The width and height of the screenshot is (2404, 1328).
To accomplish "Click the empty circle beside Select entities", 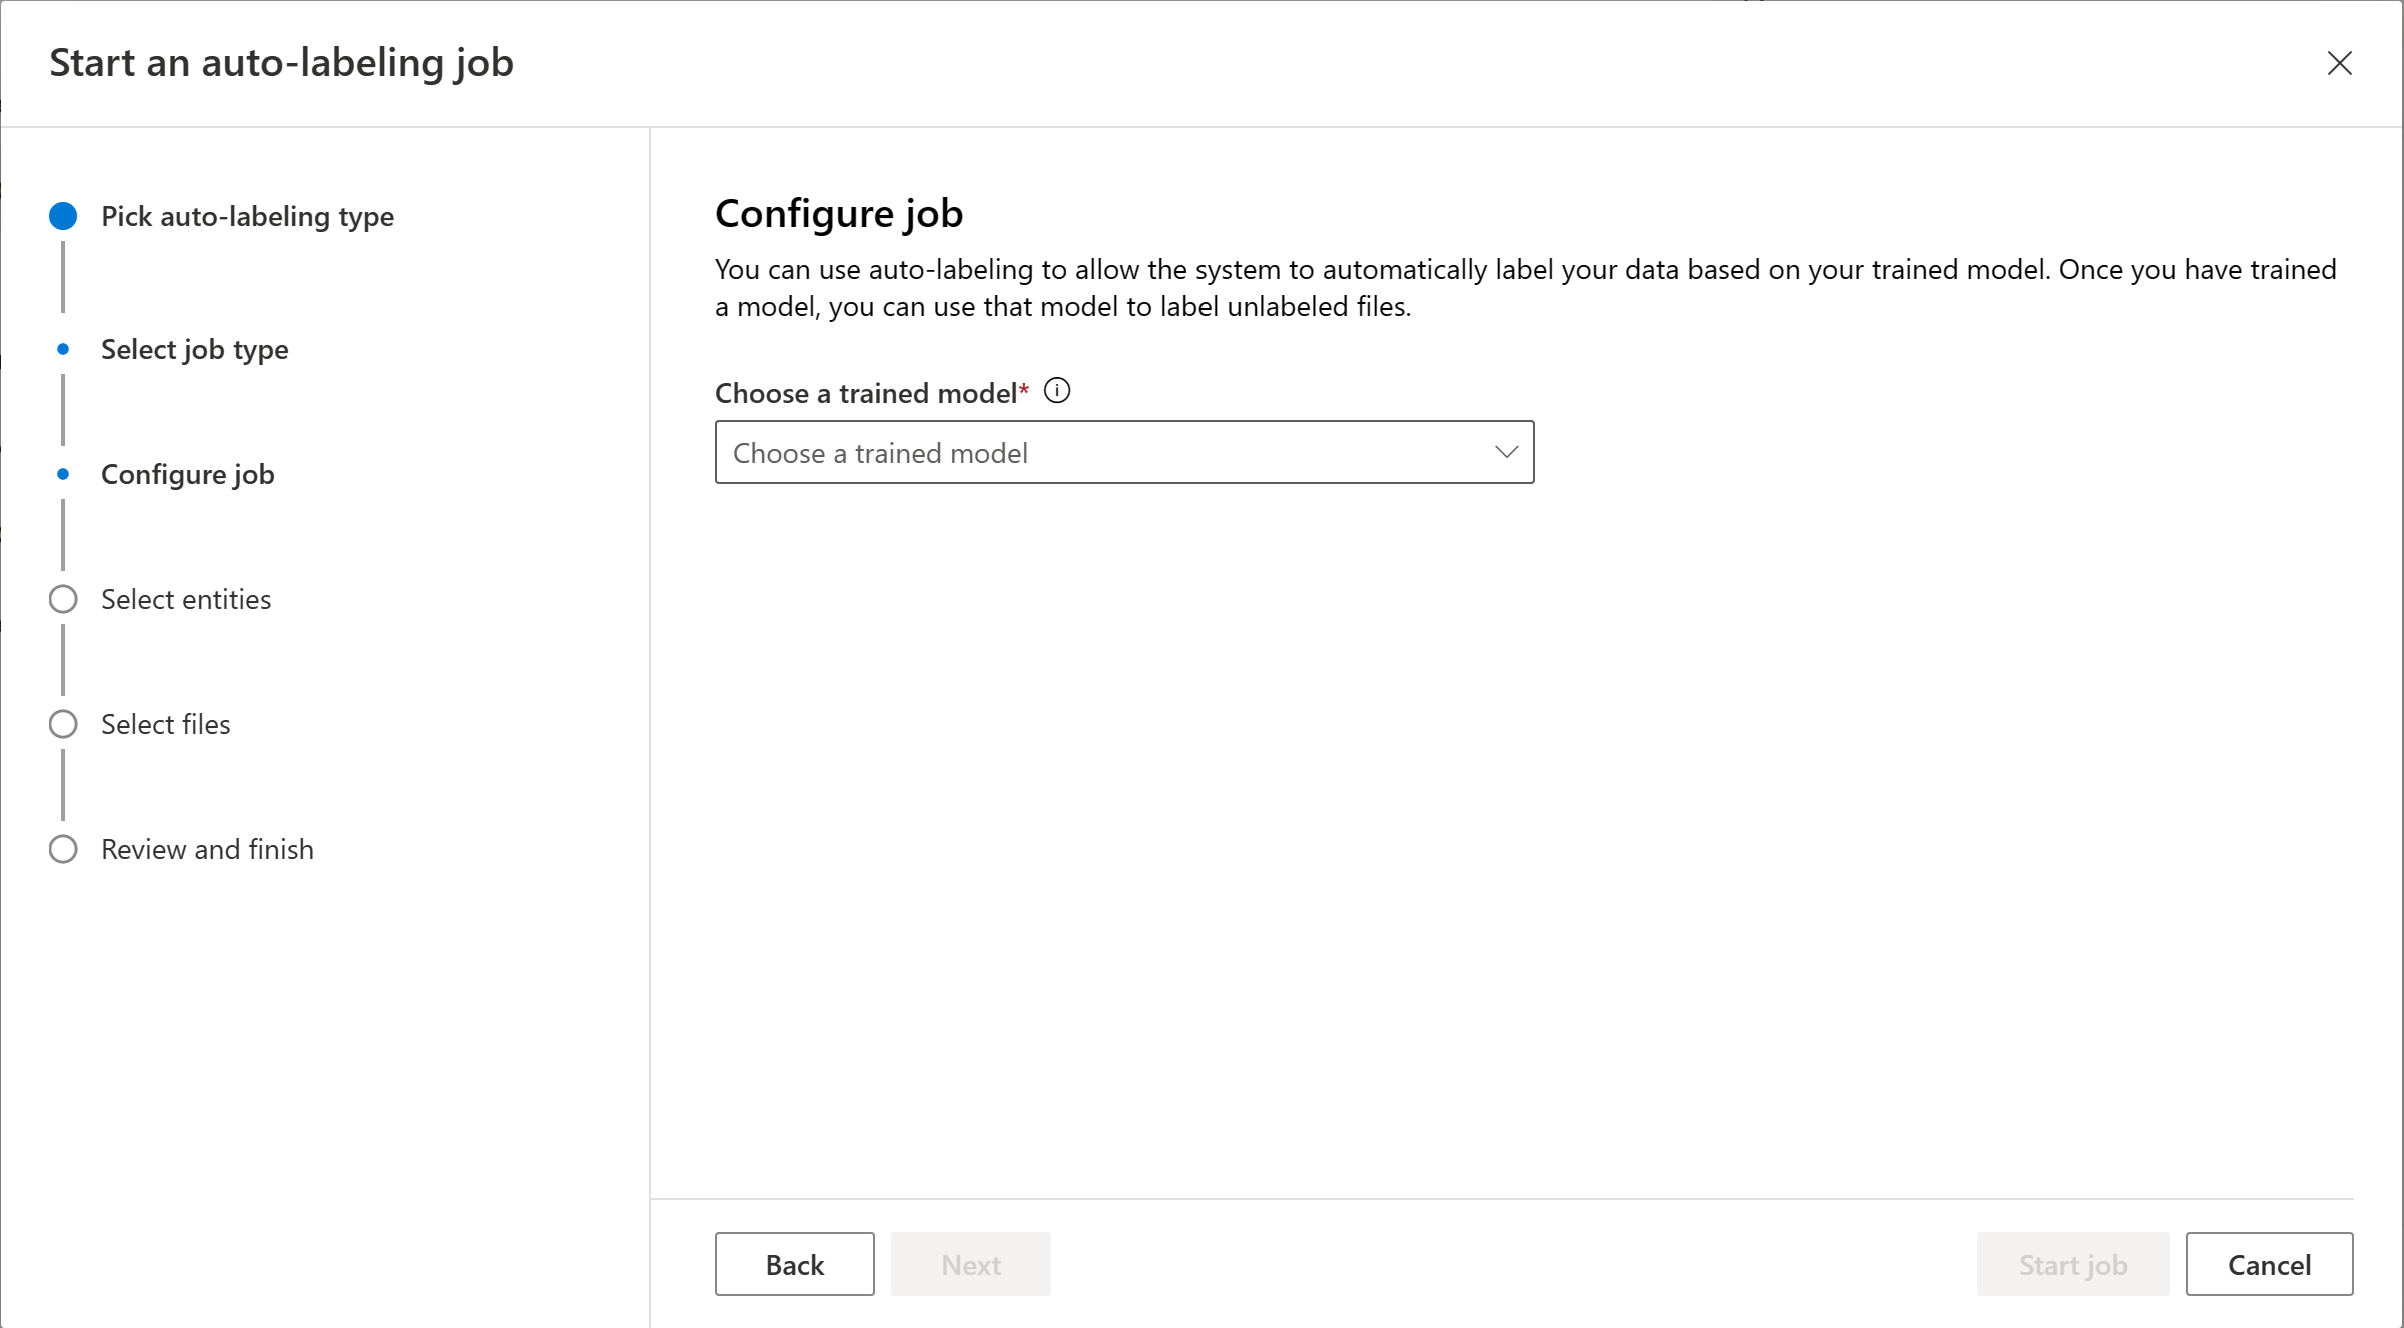I will [x=63, y=599].
